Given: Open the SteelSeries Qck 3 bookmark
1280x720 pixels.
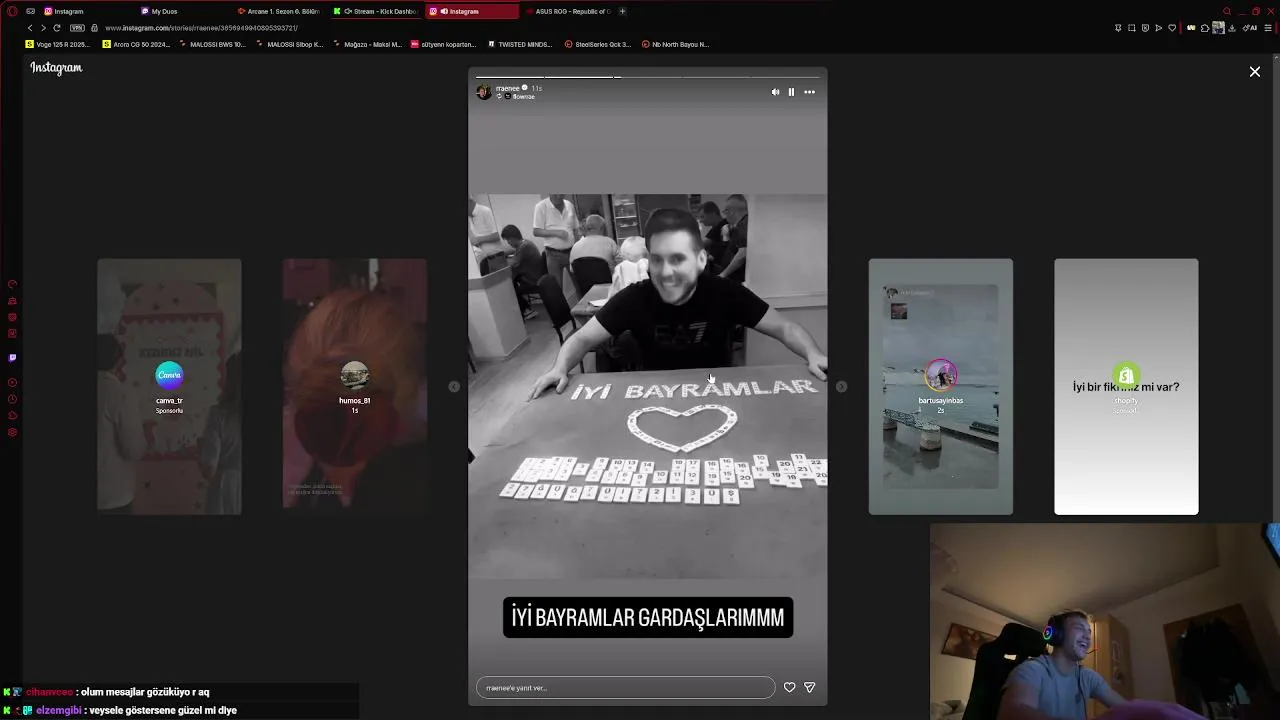Looking at the screenshot, I should pos(598,44).
